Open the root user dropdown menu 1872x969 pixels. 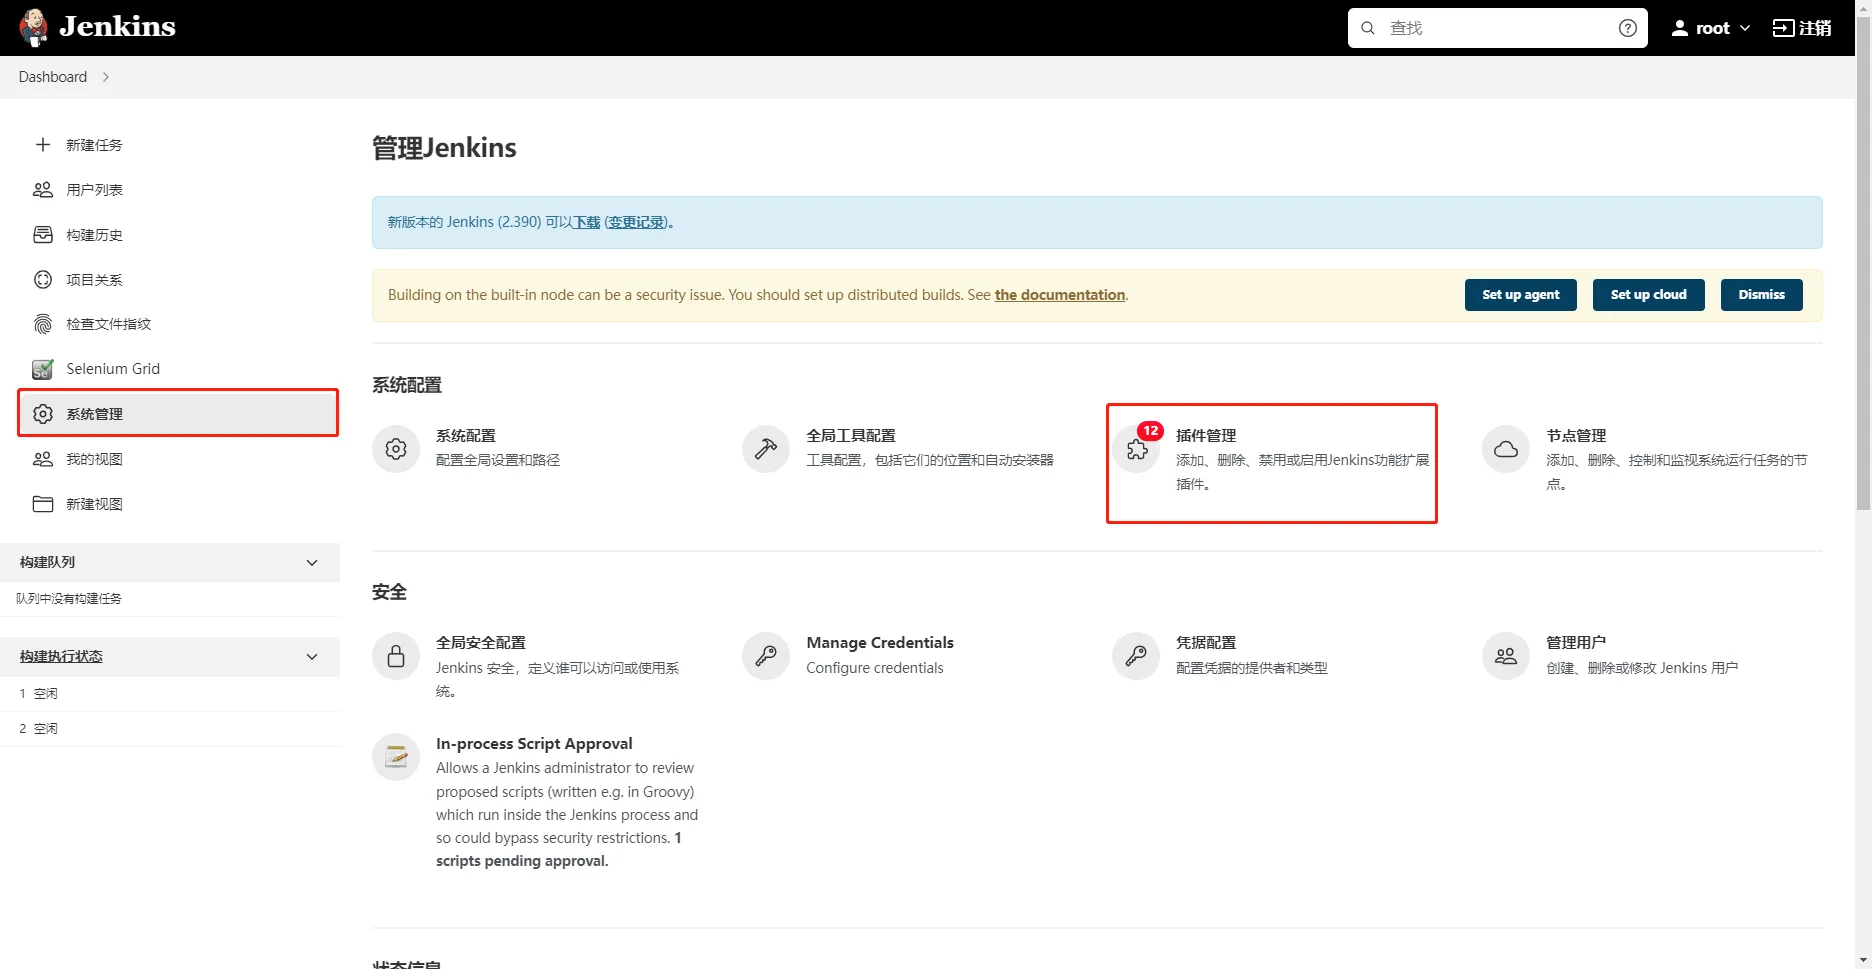pyautogui.click(x=1711, y=28)
